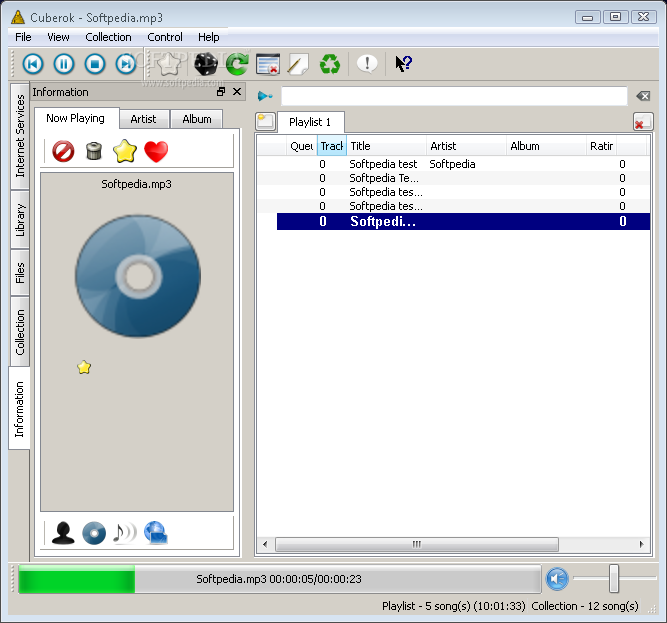Click the volume slider handle
The height and width of the screenshot is (623, 667).
(x=613, y=578)
